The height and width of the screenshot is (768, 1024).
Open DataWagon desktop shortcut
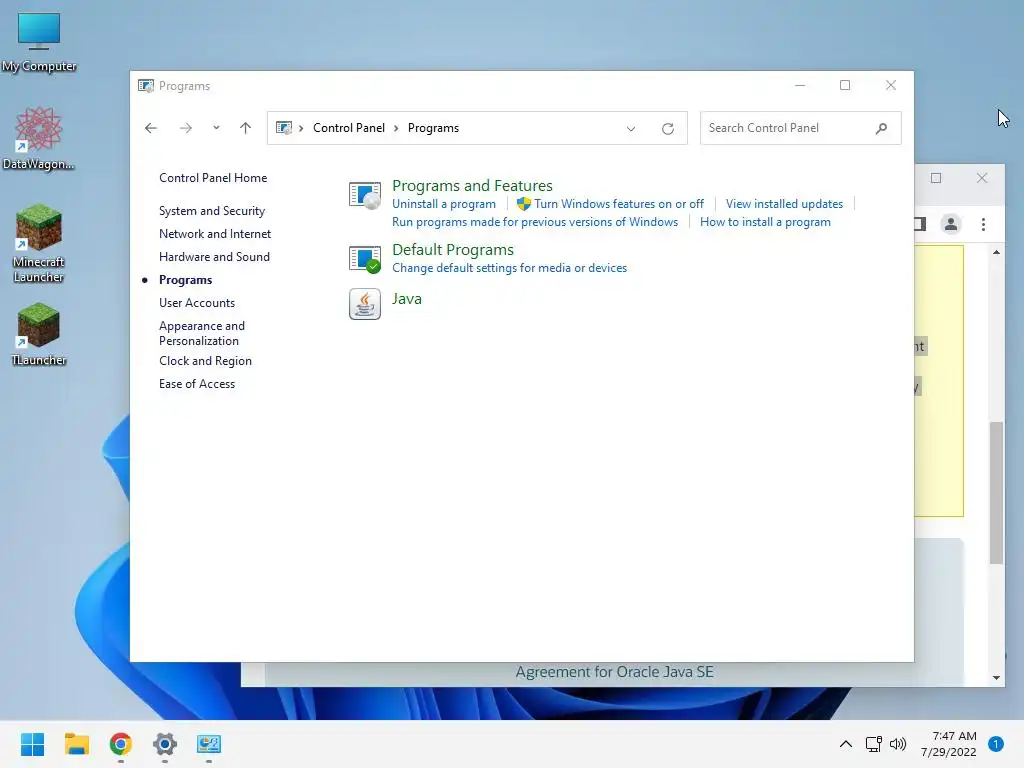coord(39,138)
